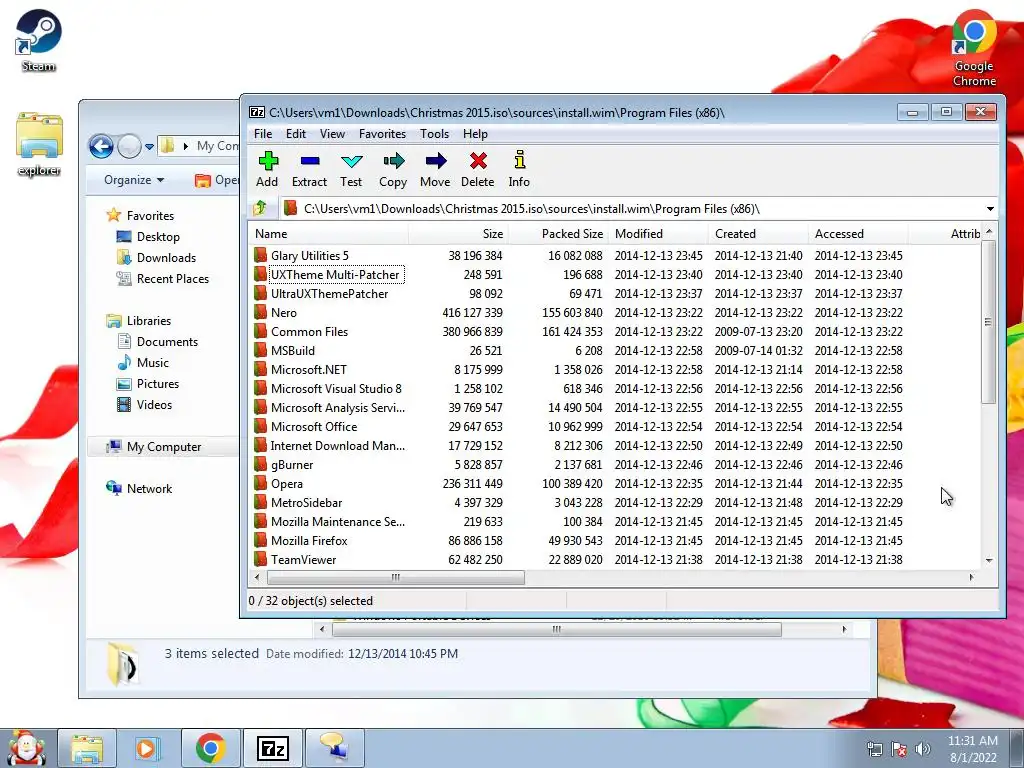Open the File menu

[263, 134]
